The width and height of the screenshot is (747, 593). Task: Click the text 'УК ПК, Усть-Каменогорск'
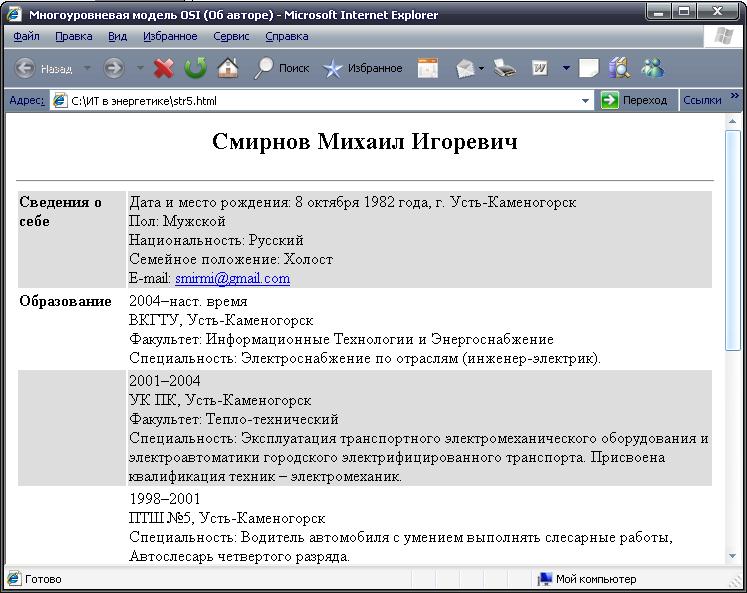pos(220,400)
